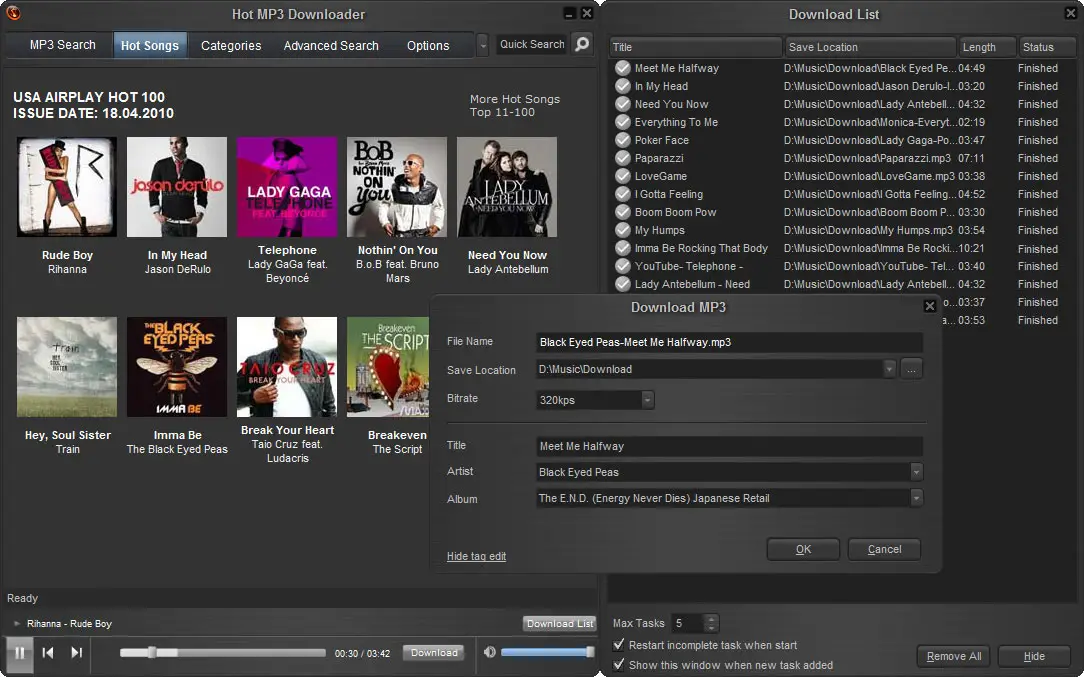Screen dimensions: 1084x677
Task: Click the checkmark icon beside LoveGame
Action: click(x=623, y=176)
